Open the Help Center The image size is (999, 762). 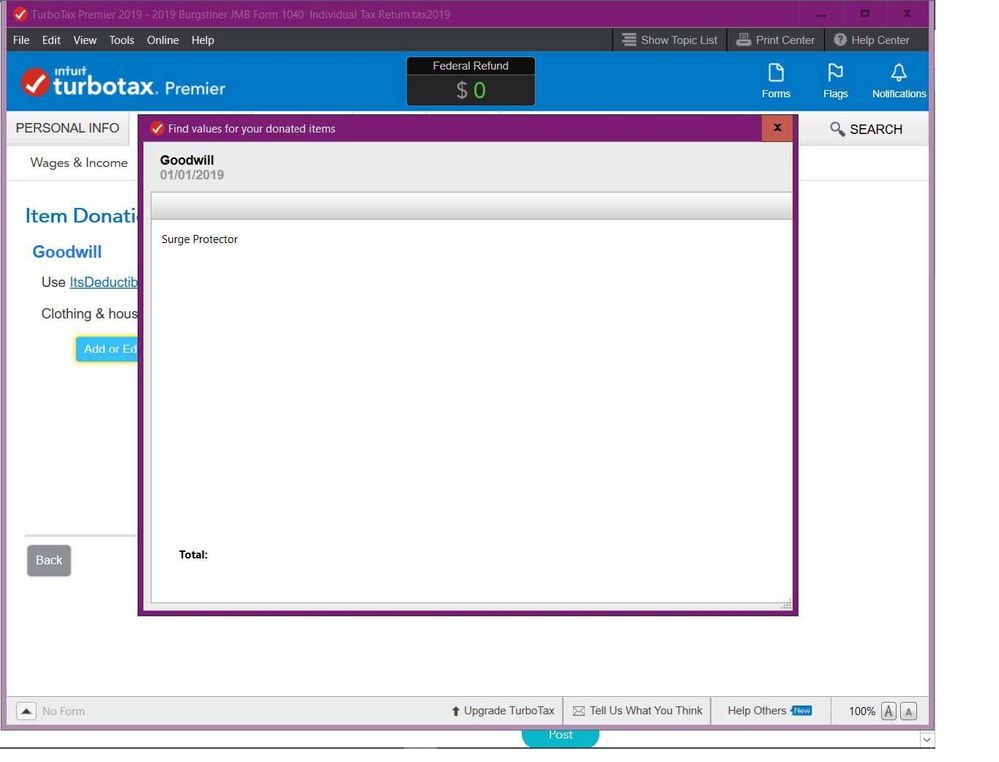872,40
